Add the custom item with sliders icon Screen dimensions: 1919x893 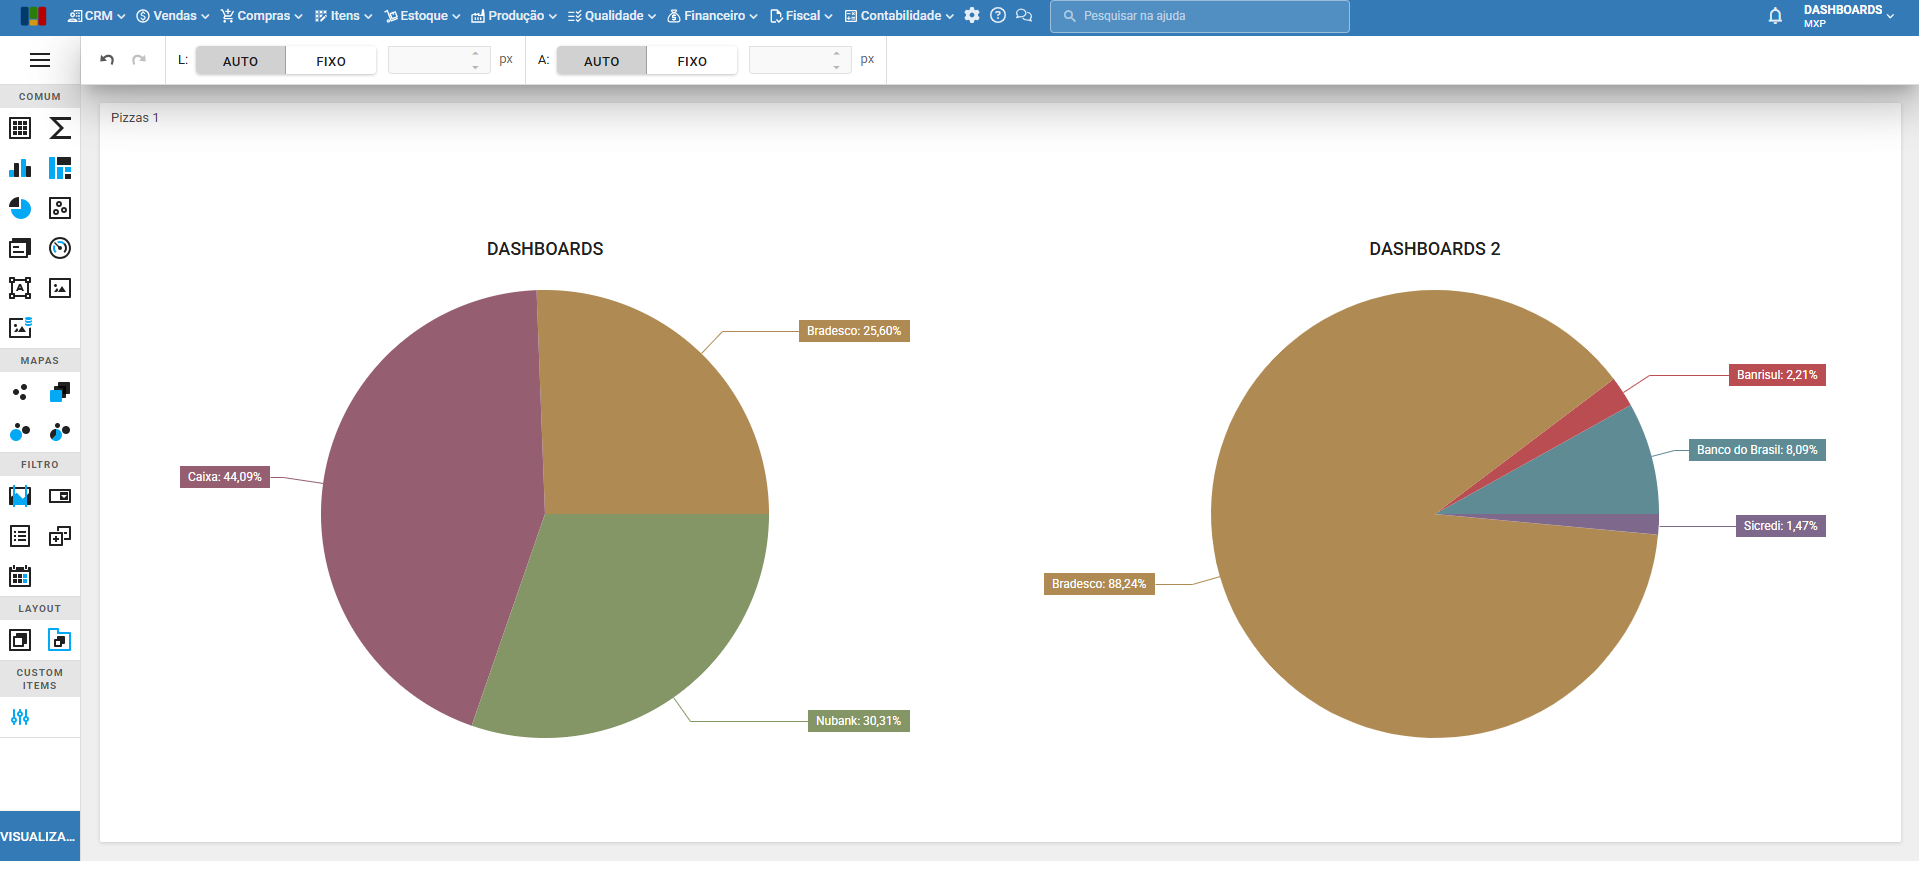(20, 717)
